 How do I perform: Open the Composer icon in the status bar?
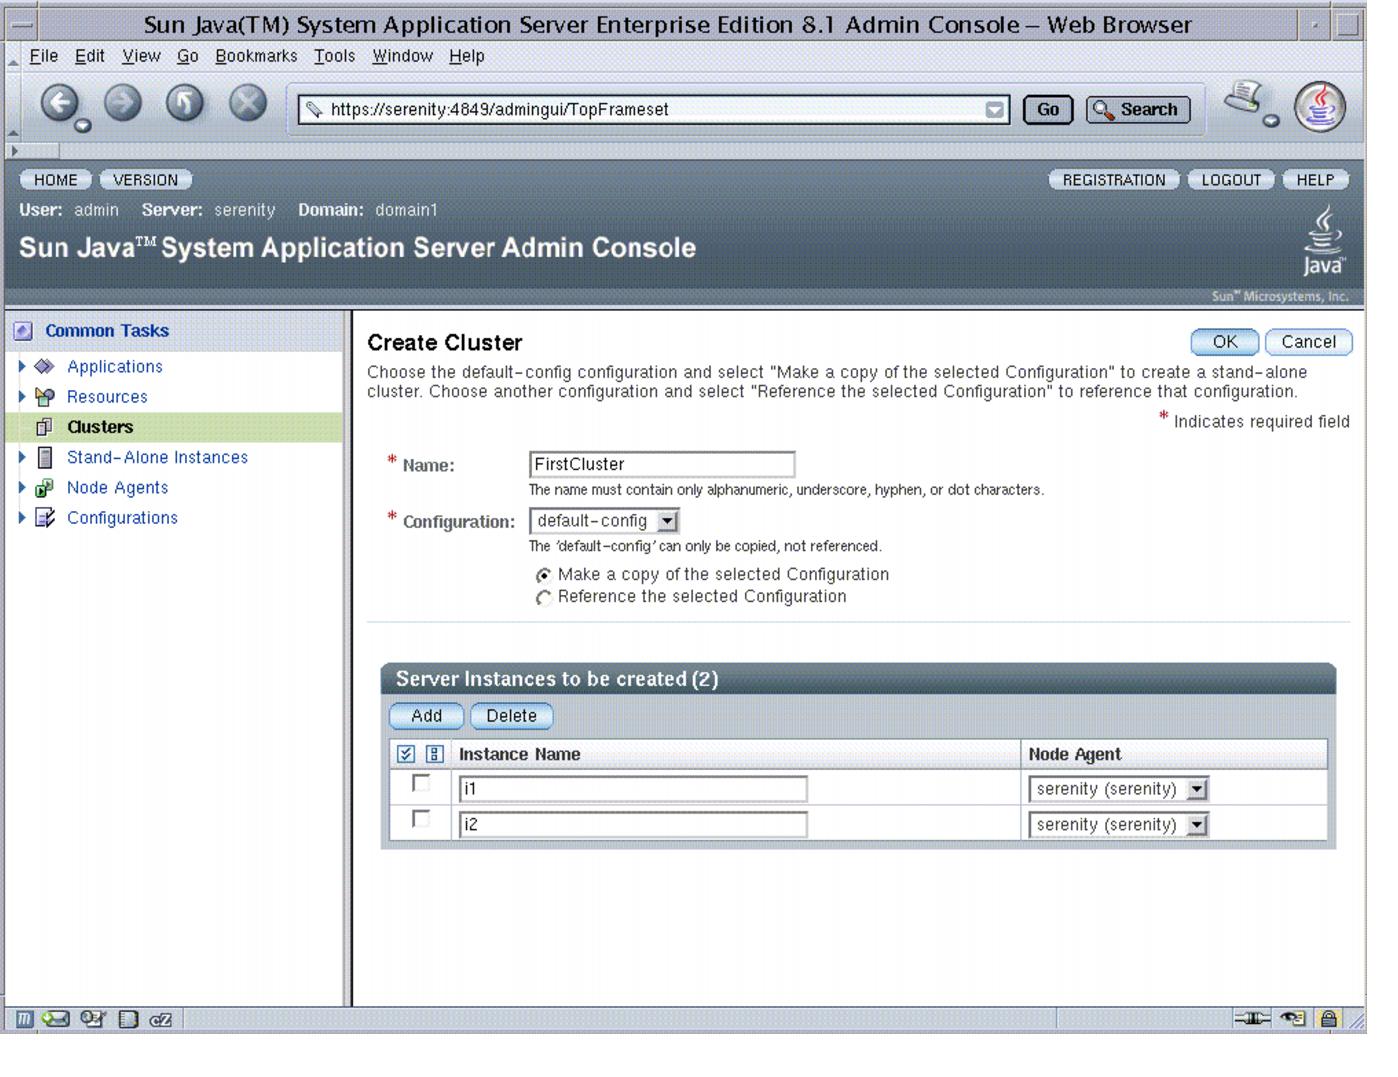[x=93, y=1019]
